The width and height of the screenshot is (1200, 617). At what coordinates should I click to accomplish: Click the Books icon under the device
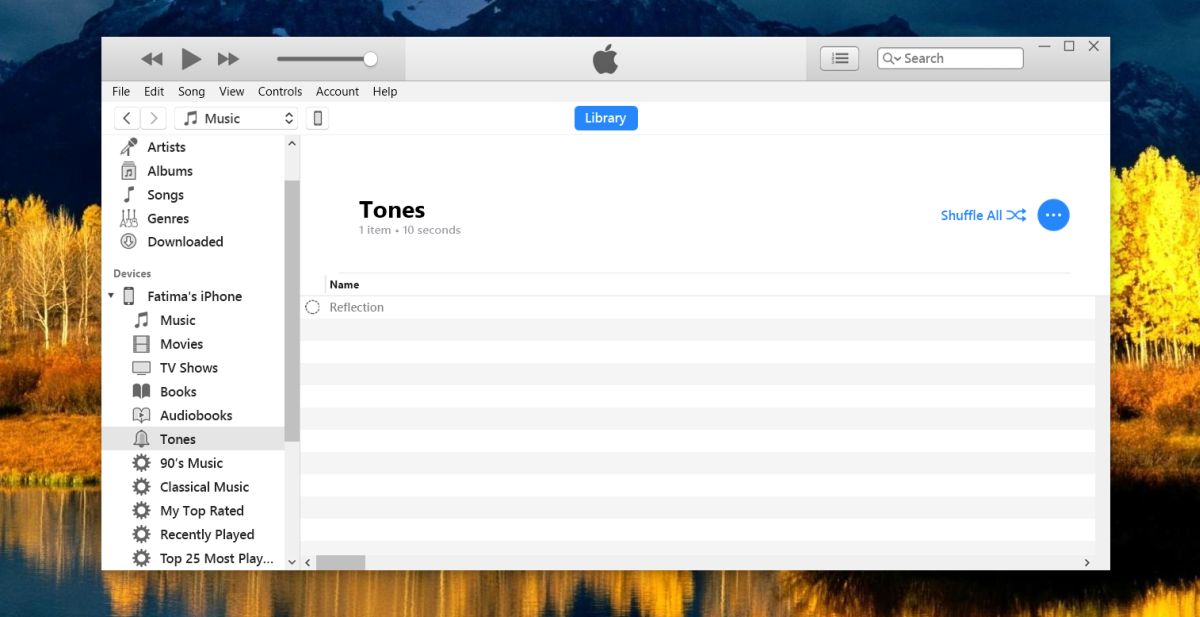tap(141, 392)
